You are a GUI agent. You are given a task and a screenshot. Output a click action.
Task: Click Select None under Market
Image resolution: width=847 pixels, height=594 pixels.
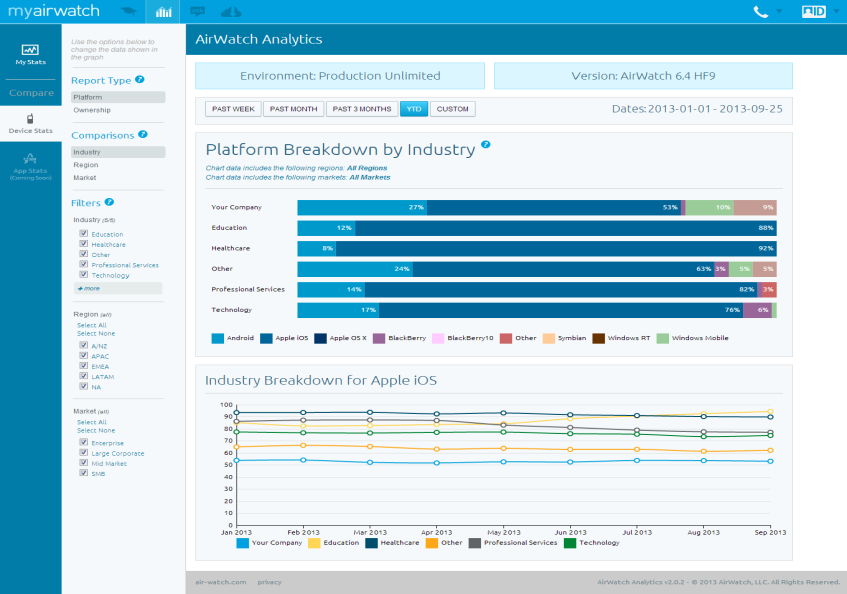(96, 431)
